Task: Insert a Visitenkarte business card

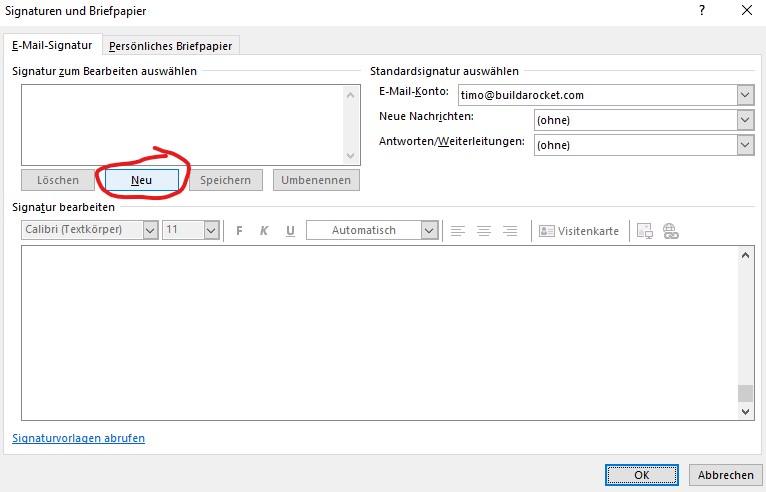Action: (579, 231)
